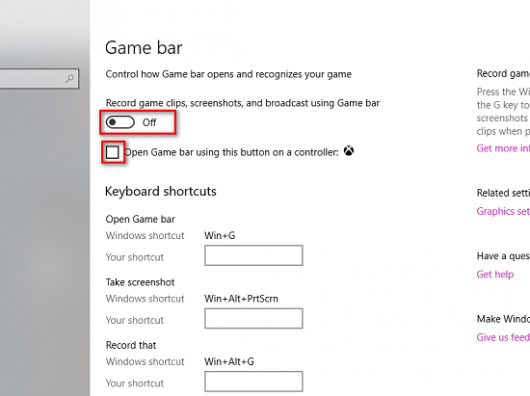
Task: Toggle the Record game clips switch
Action: [120, 122]
